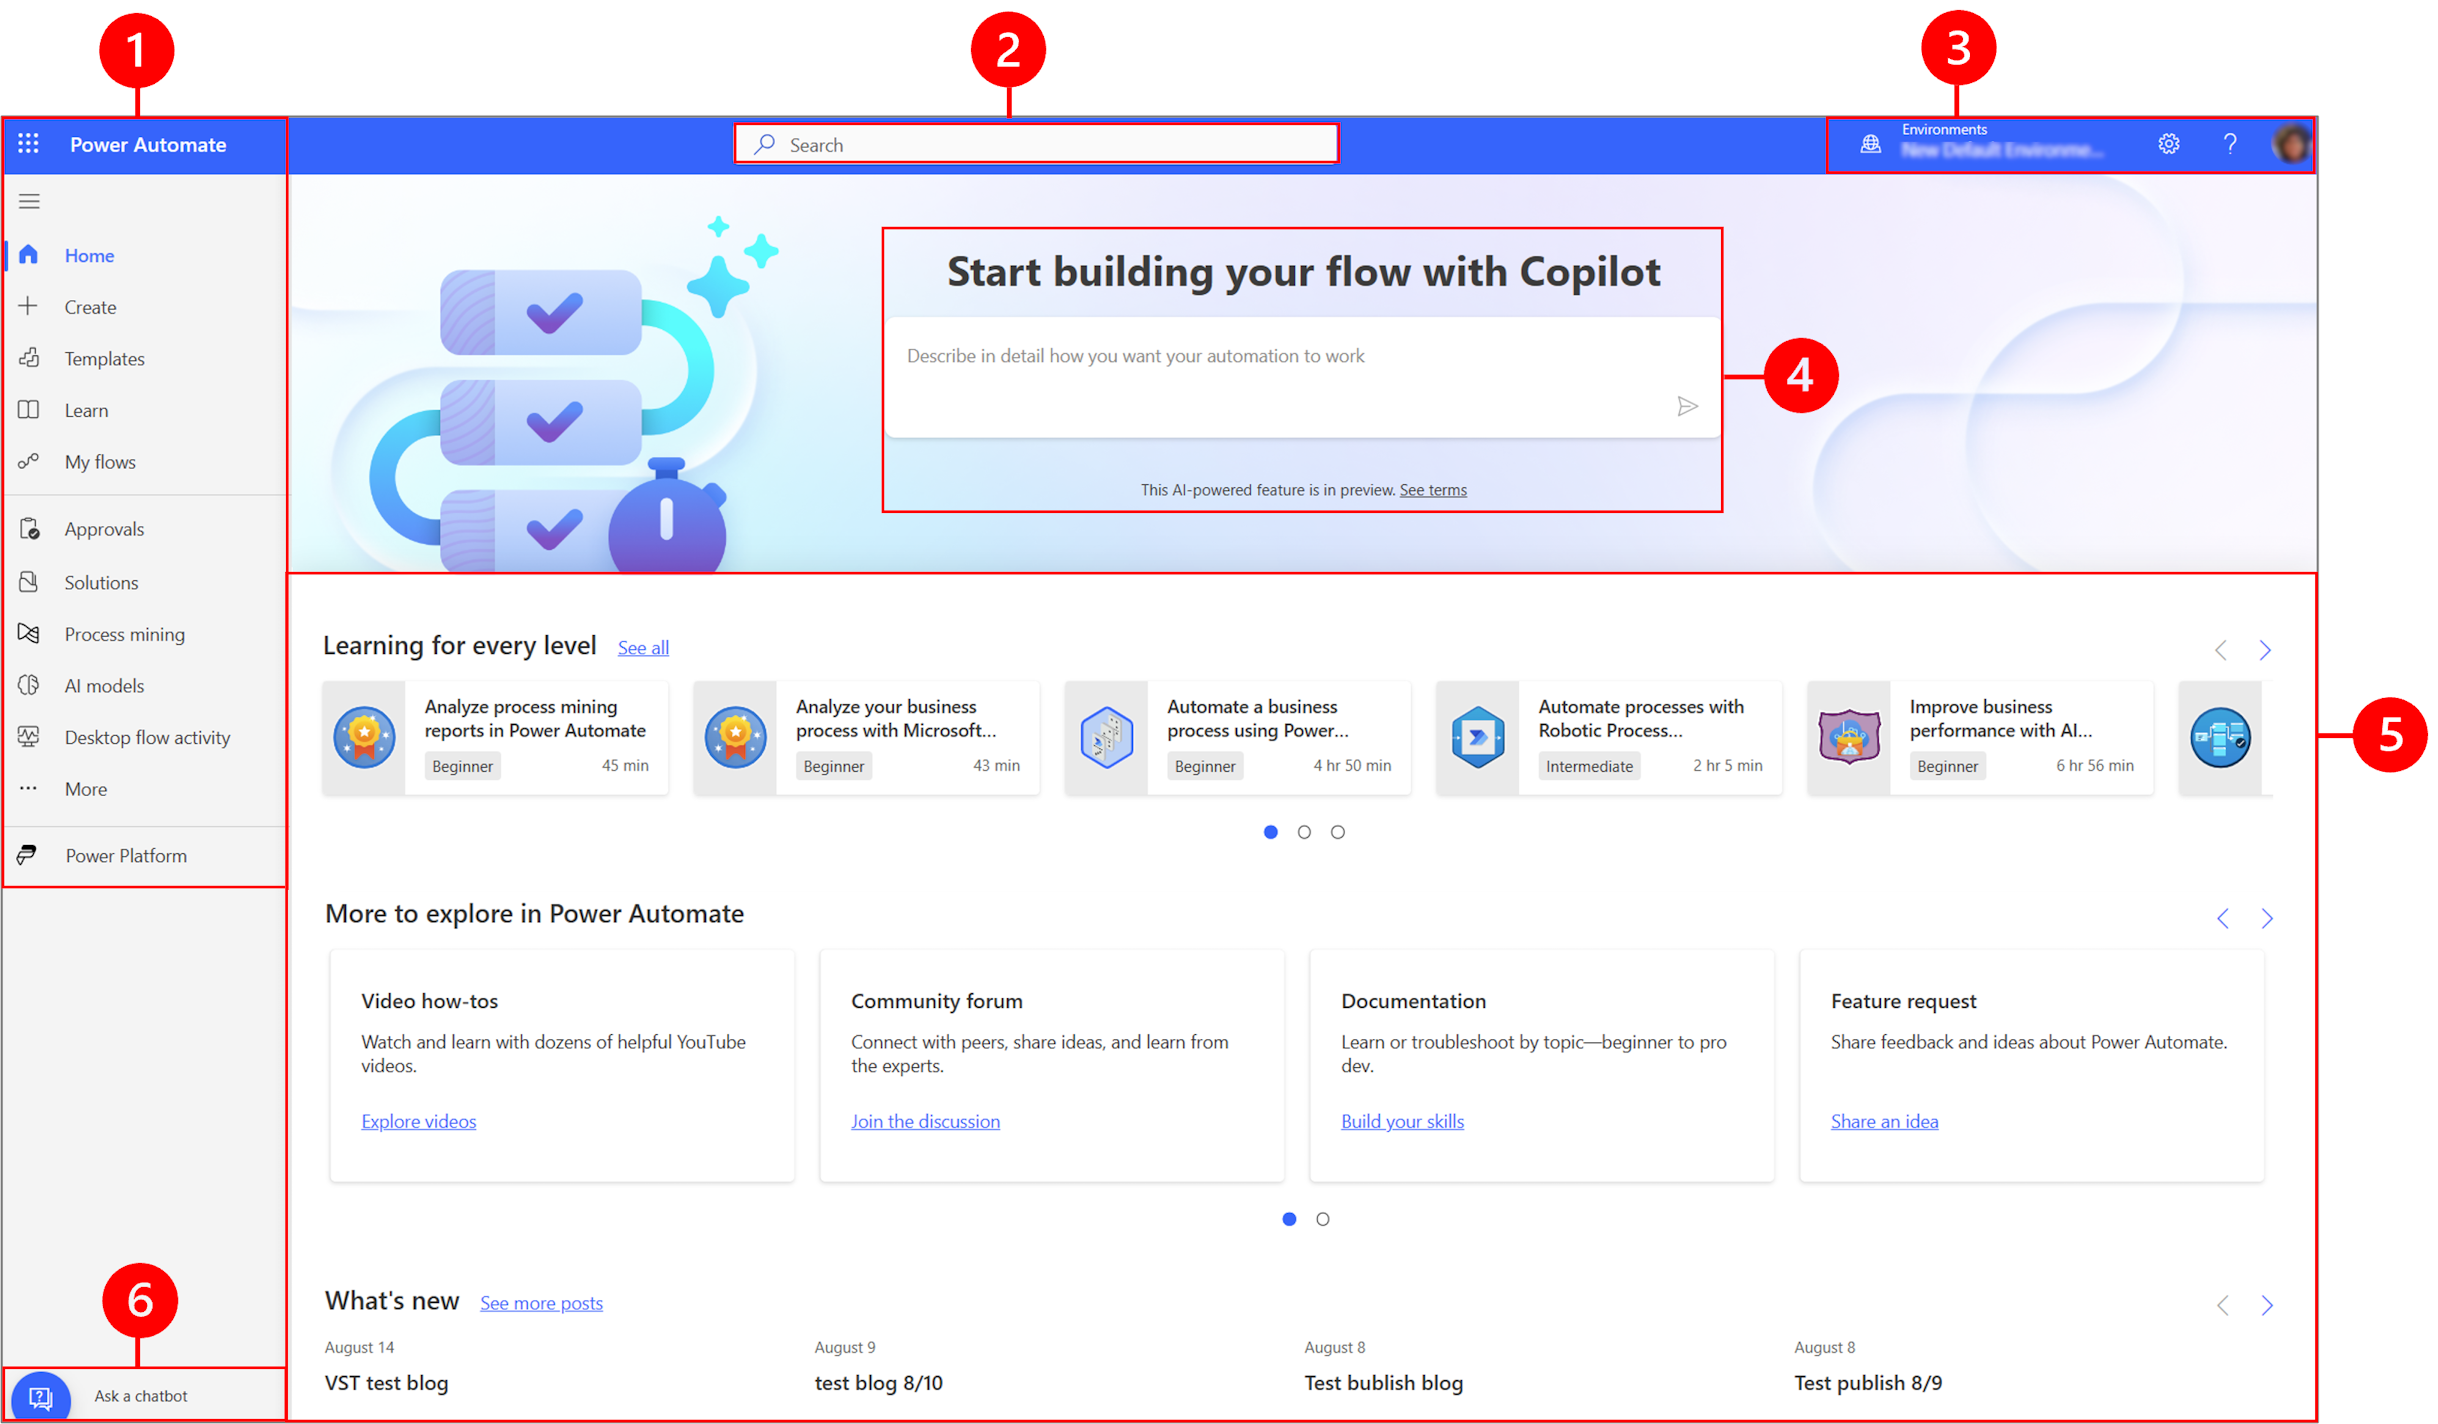Click Build your skills link
The width and height of the screenshot is (2438, 1424).
[x=1401, y=1121]
